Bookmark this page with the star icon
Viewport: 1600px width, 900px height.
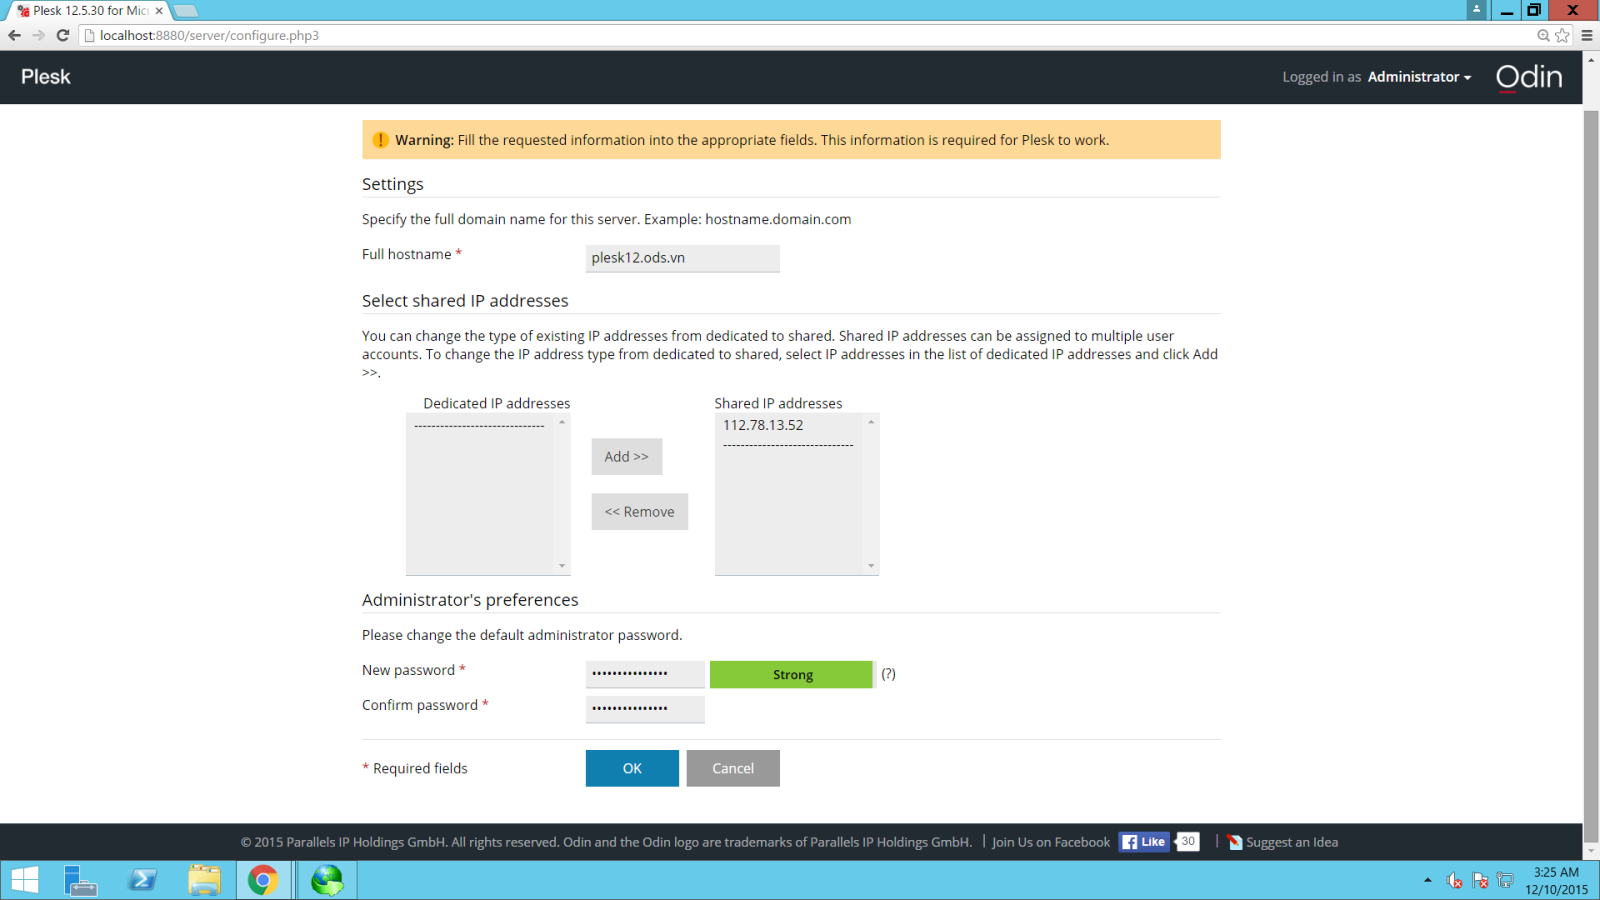1562,35
